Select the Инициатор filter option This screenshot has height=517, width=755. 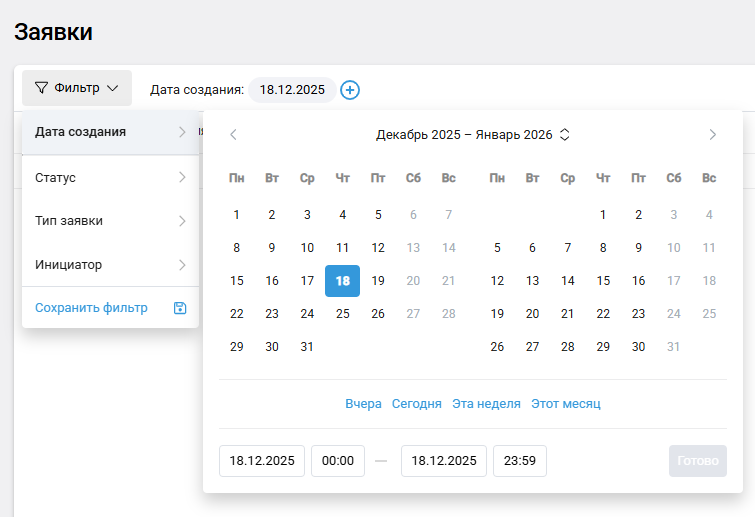[110, 265]
